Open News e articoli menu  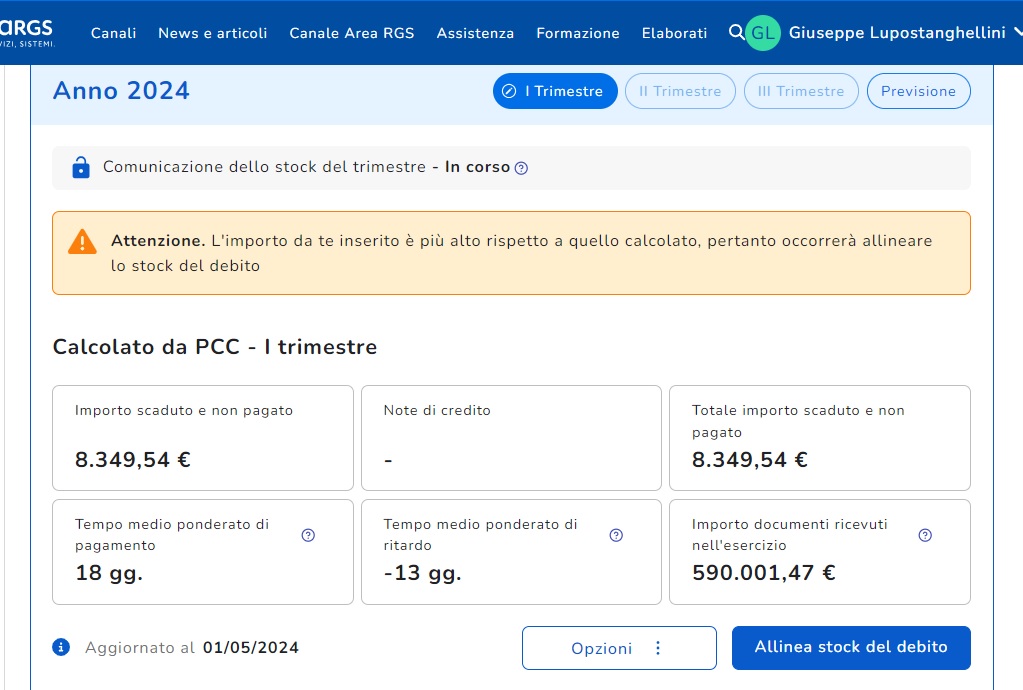[x=212, y=33]
